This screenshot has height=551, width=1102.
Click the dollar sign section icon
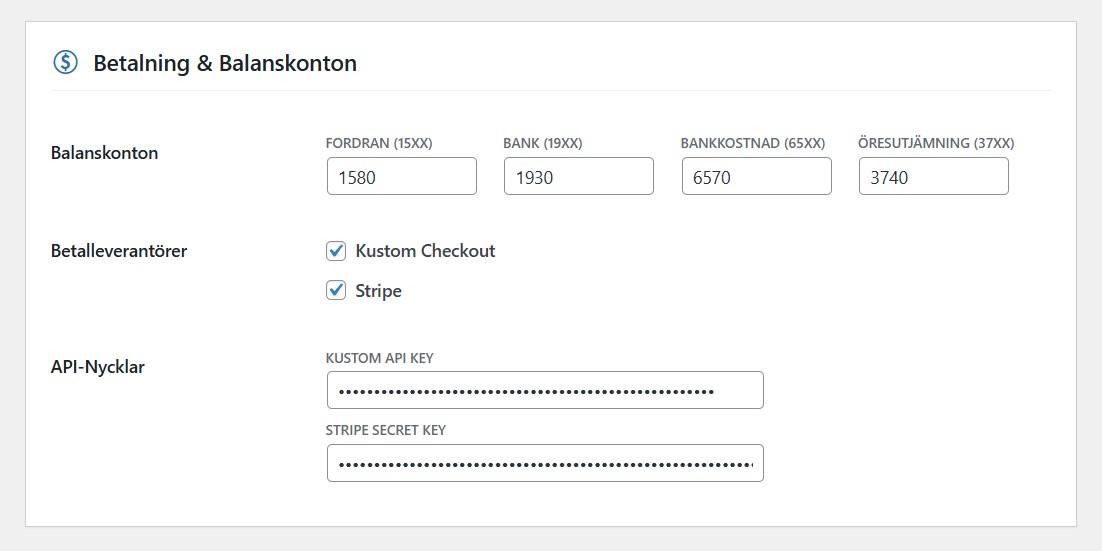(65, 63)
